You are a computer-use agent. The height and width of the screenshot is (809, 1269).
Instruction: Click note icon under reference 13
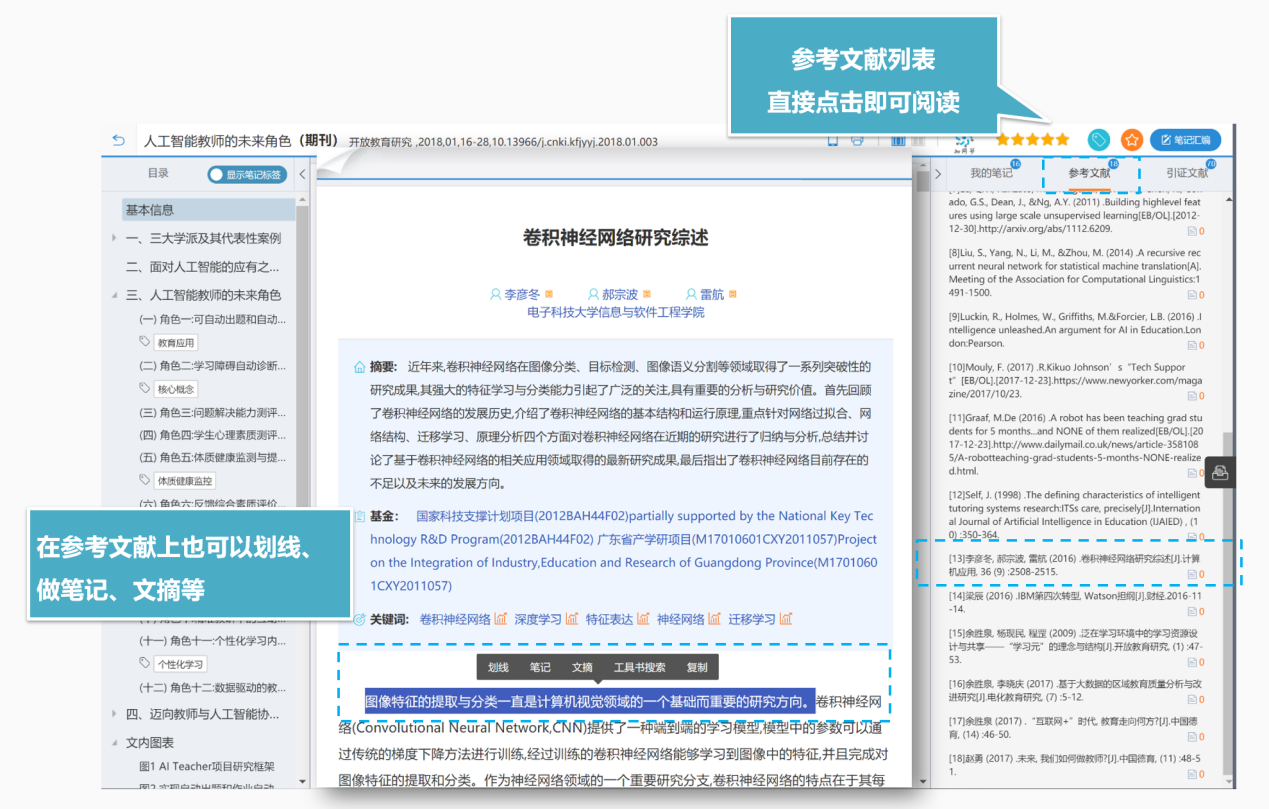(x=1191, y=574)
